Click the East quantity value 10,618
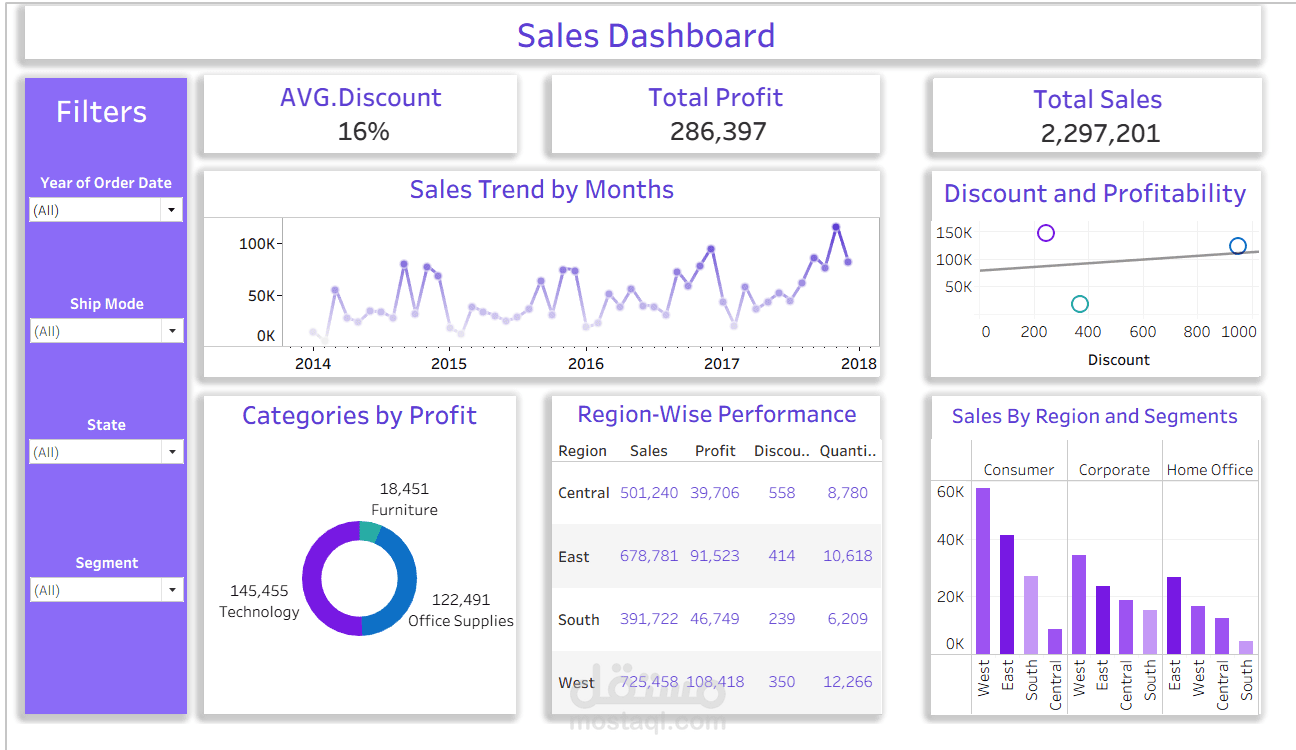Image resolution: width=1296 pixels, height=750 pixels. pyautogui.click(x=848, y=556)
